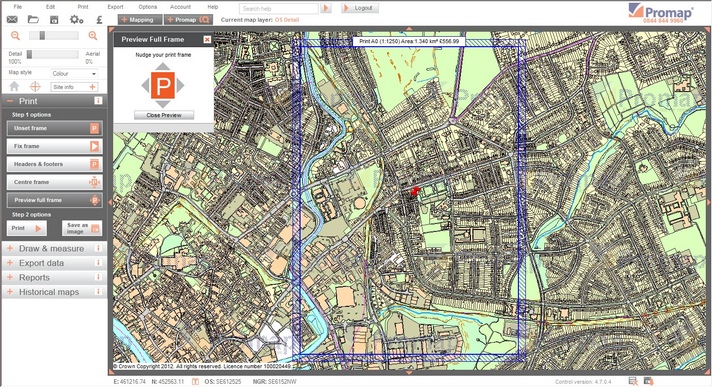Toggle the Promap search mode button
This screenshot has height=387, width=712.
coord(188,20)
